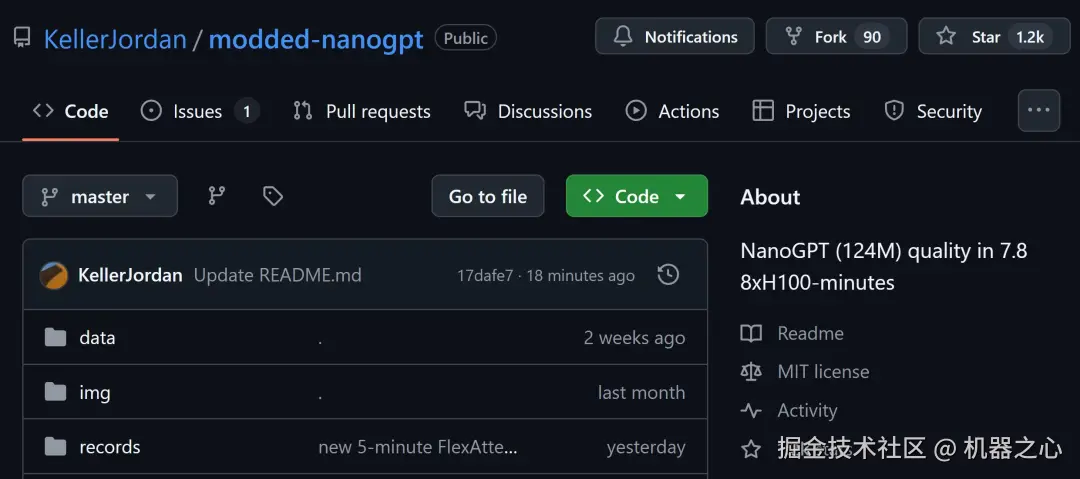Switch to the Issues tab

coord(197,111)
